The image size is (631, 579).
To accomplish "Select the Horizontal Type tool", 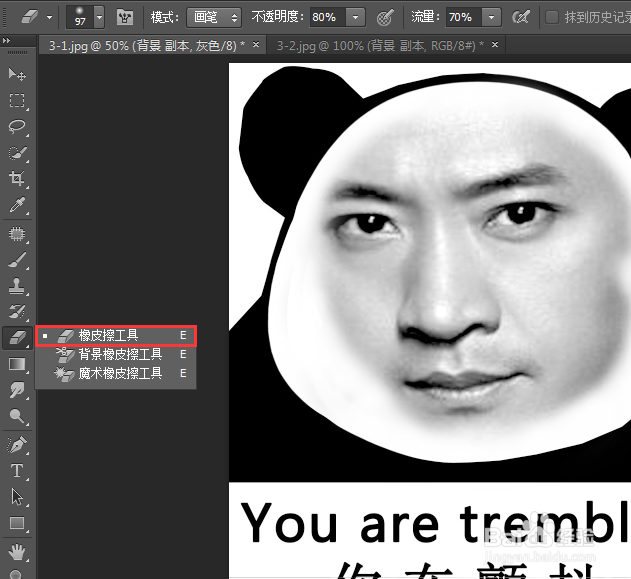I will (17, 470).
